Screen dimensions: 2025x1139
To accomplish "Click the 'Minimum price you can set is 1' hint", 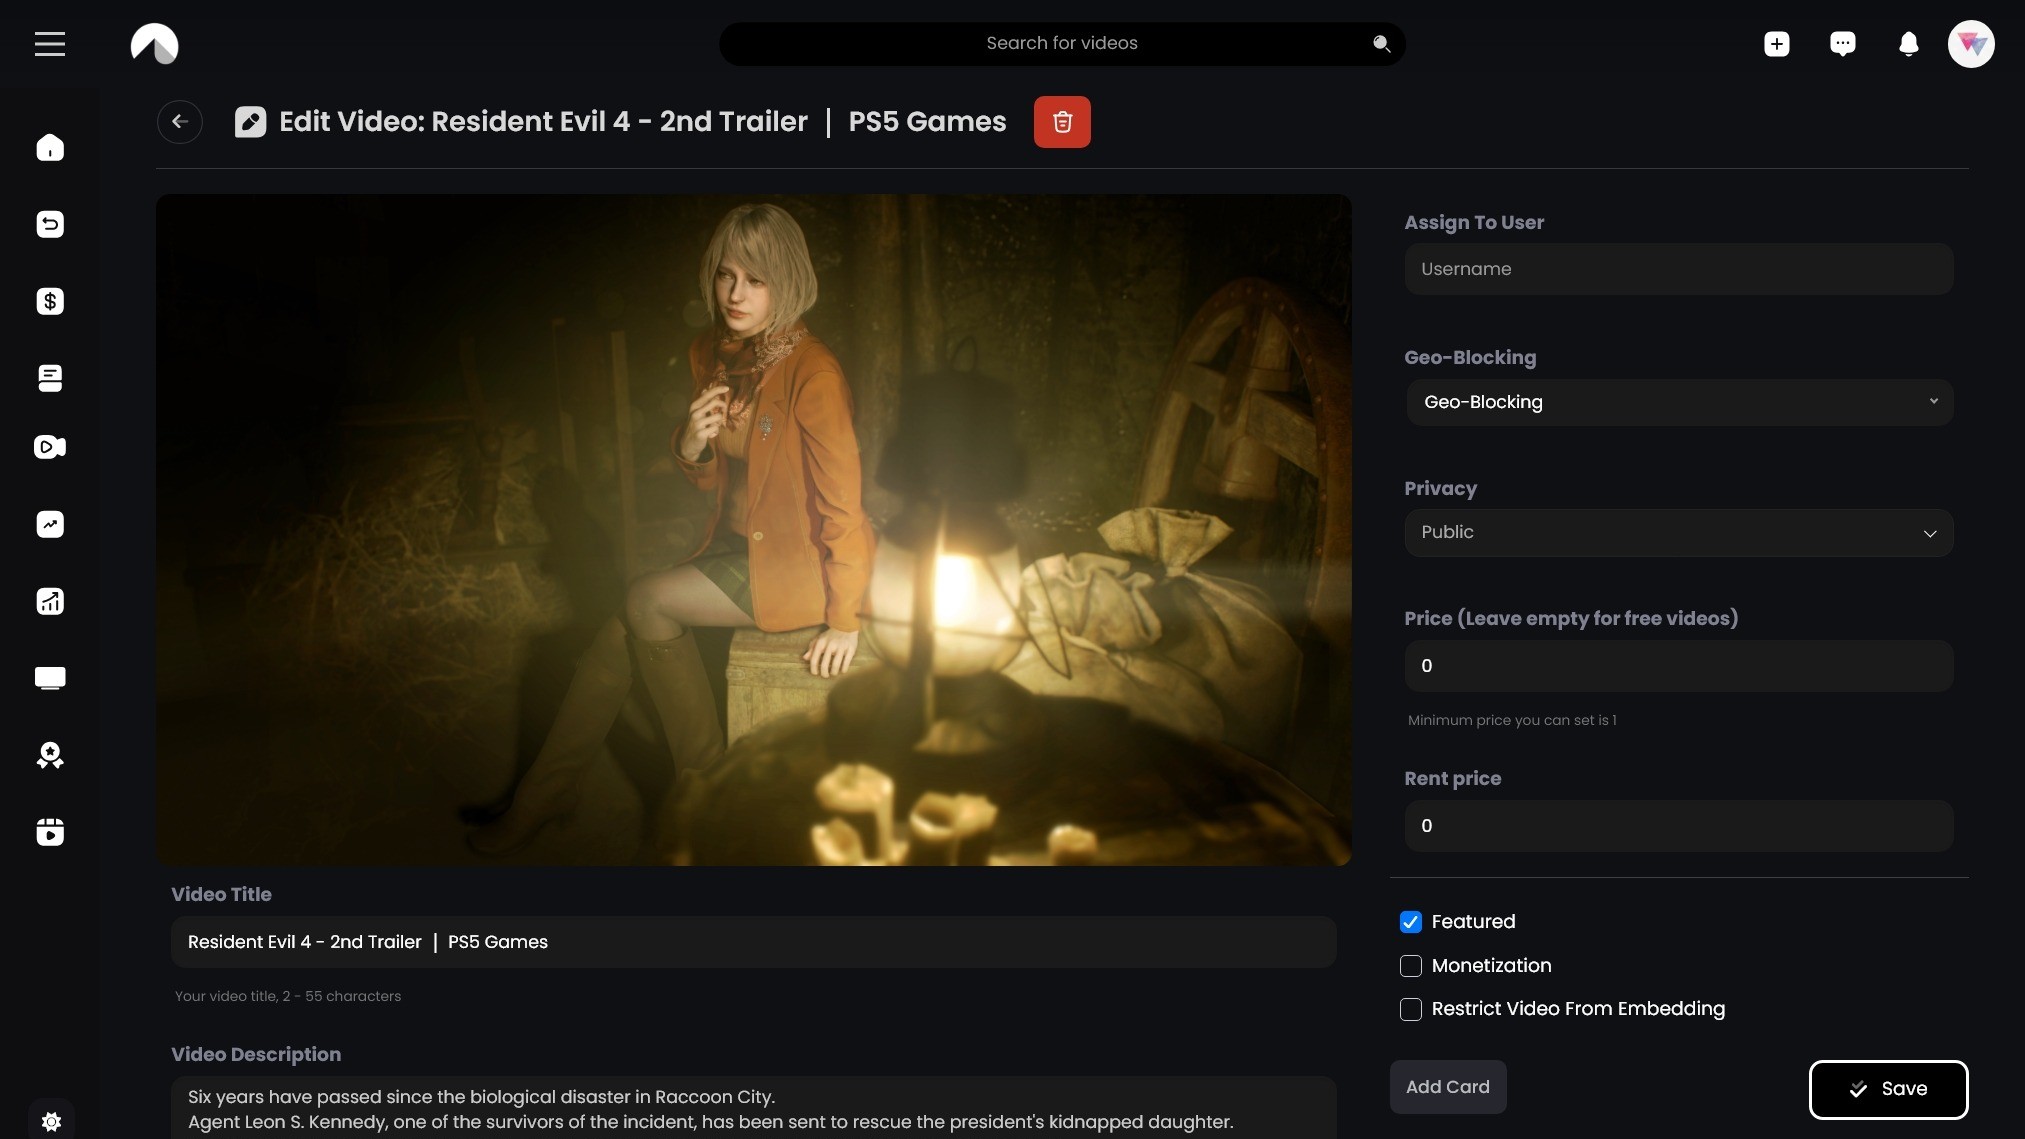I will [1512, 720].
